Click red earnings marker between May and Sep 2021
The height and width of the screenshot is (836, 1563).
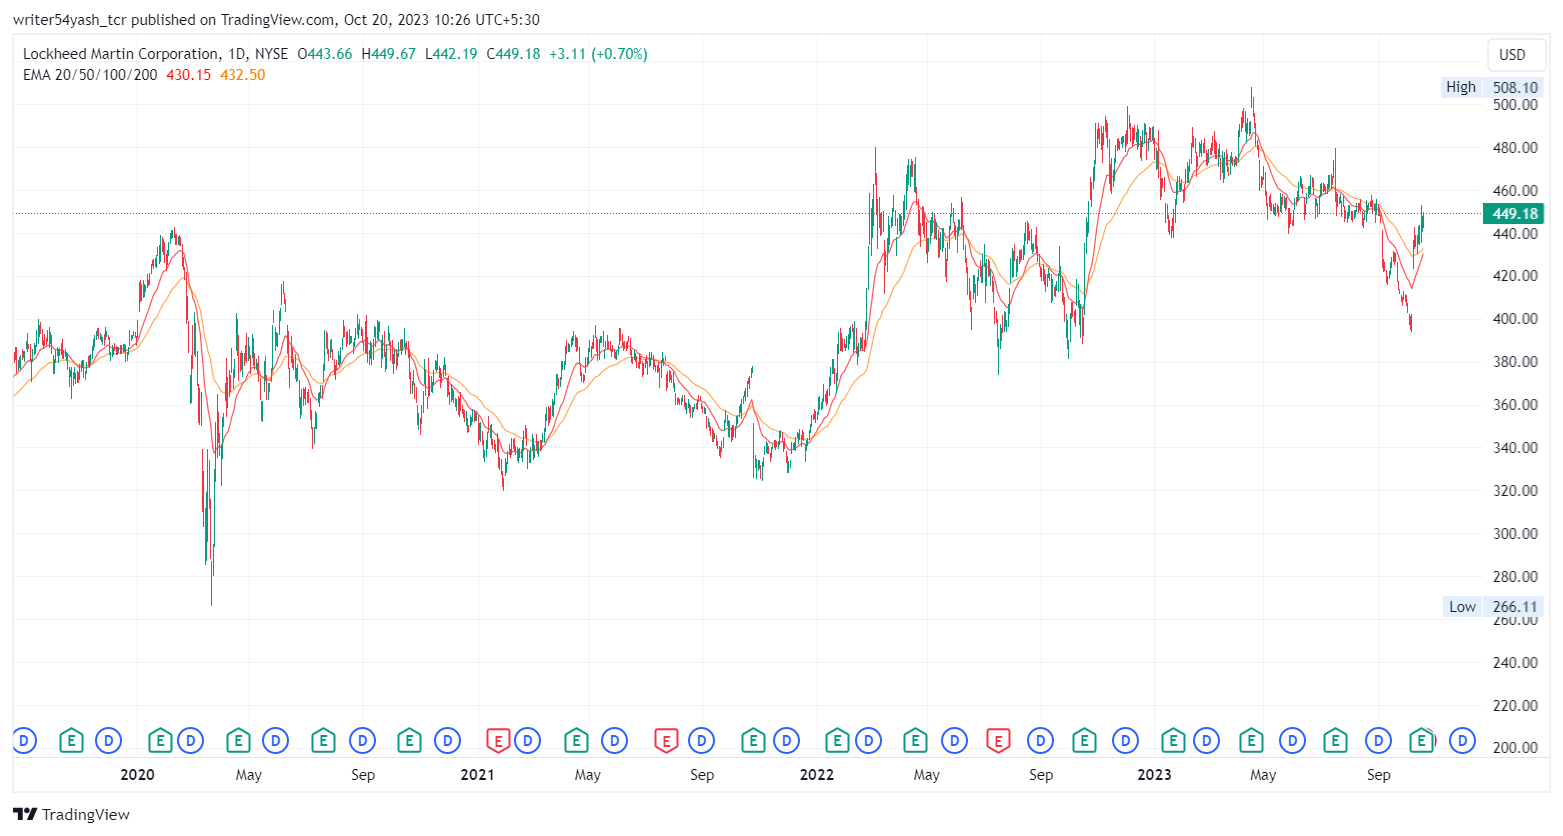pyautogui.click(x=666, y=741)
